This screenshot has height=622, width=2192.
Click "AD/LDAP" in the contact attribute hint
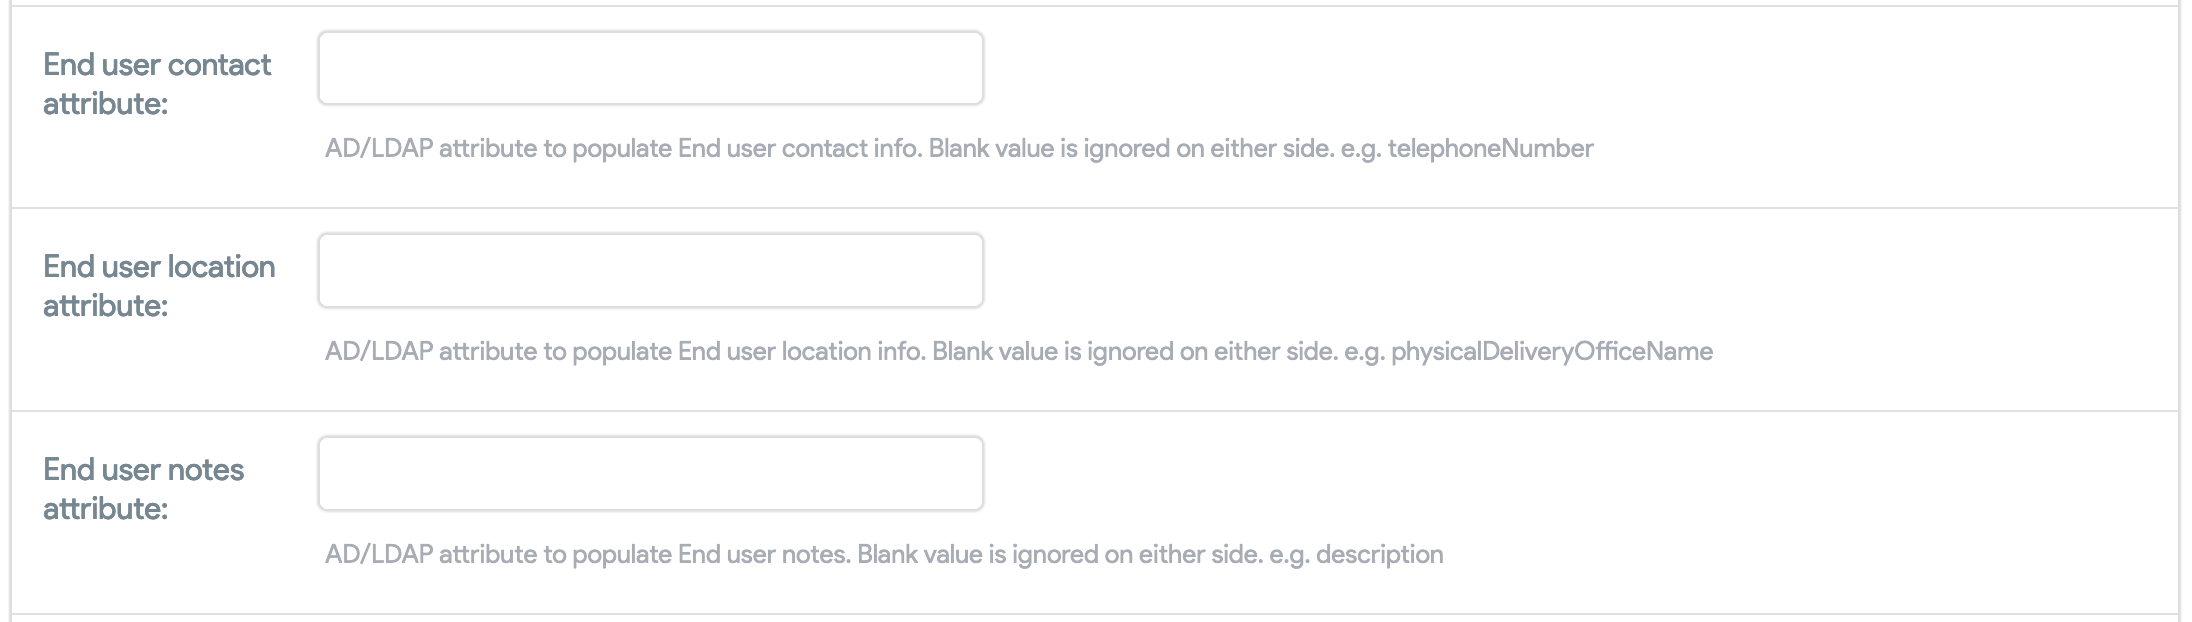378,149
